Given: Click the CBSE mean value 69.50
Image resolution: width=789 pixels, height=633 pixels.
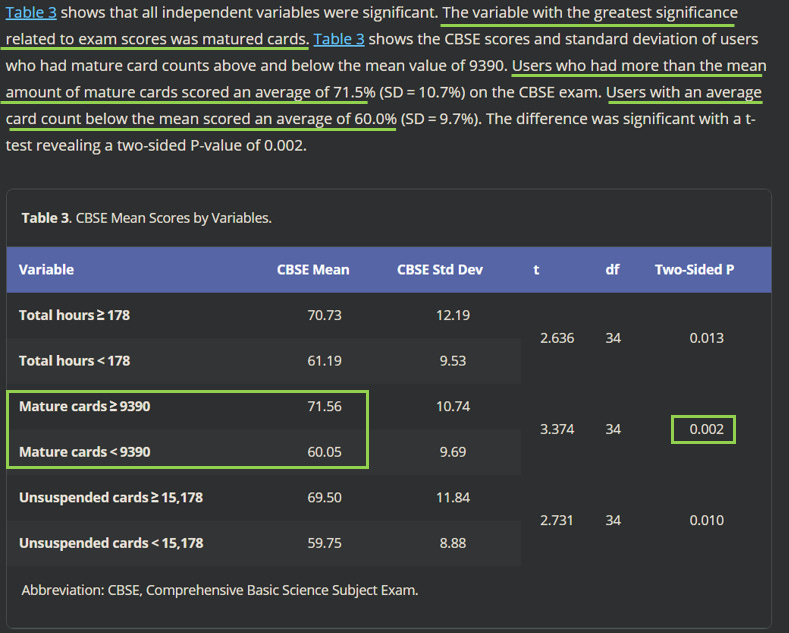Looking at the screenshot, I should (325, 497).
